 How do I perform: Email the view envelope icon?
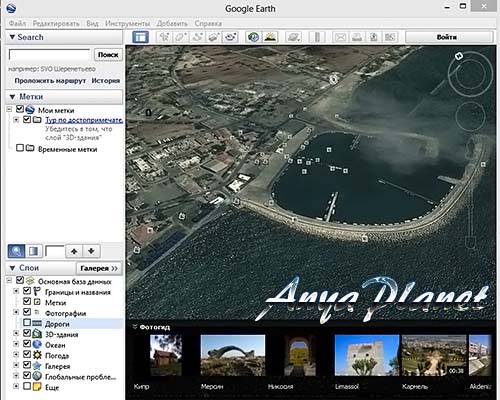pyautogui.click(x=340, y=37)
